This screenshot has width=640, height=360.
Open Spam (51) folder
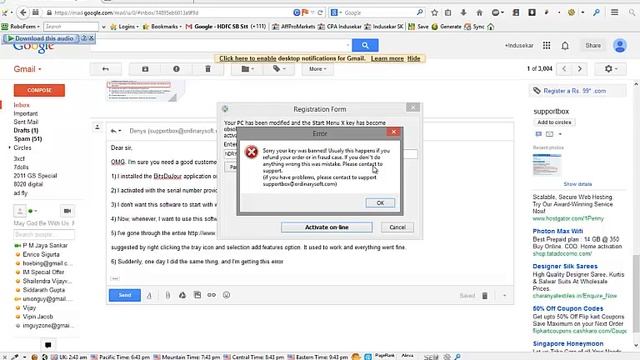tap(28, 139)
